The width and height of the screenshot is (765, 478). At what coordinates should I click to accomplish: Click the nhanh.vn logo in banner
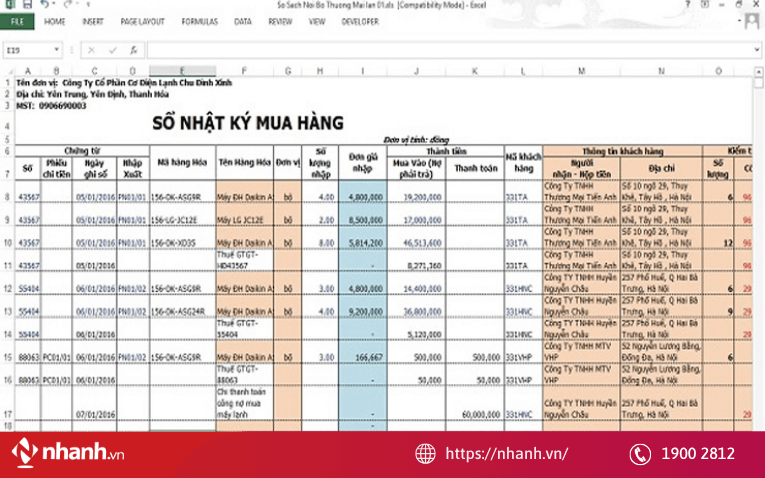[68, 452]
